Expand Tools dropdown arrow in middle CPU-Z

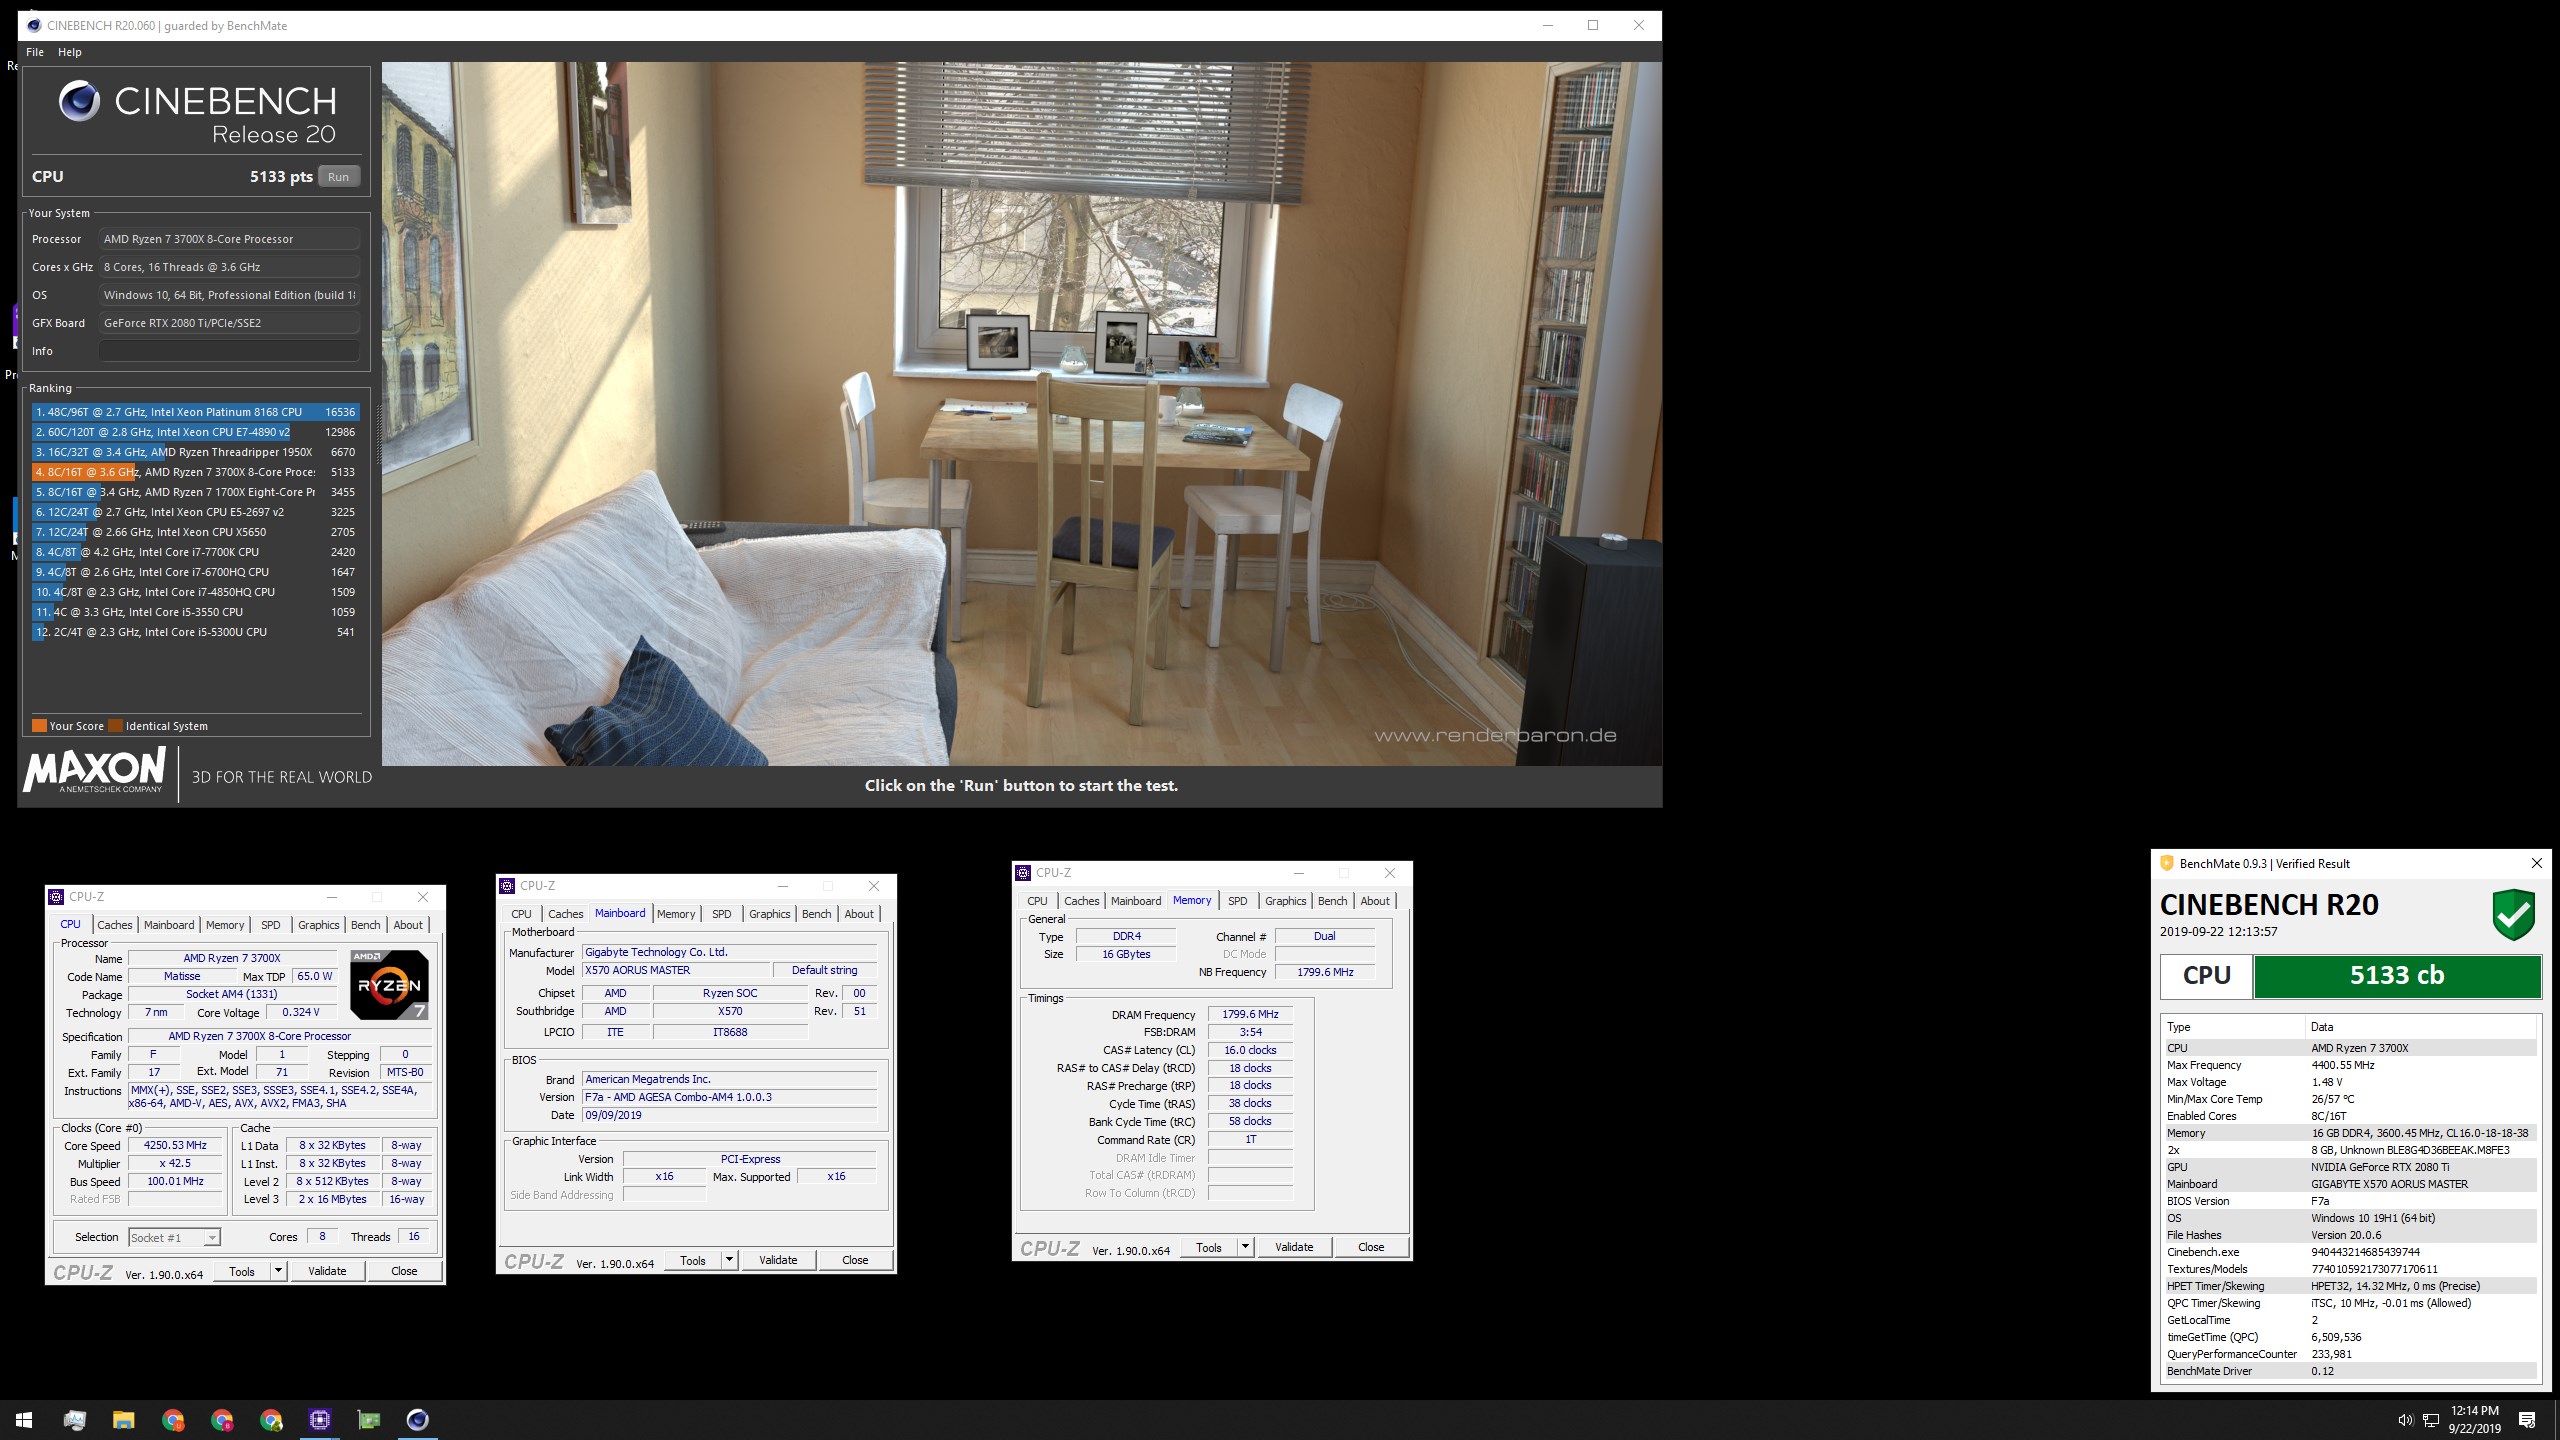coord(730,1260)
